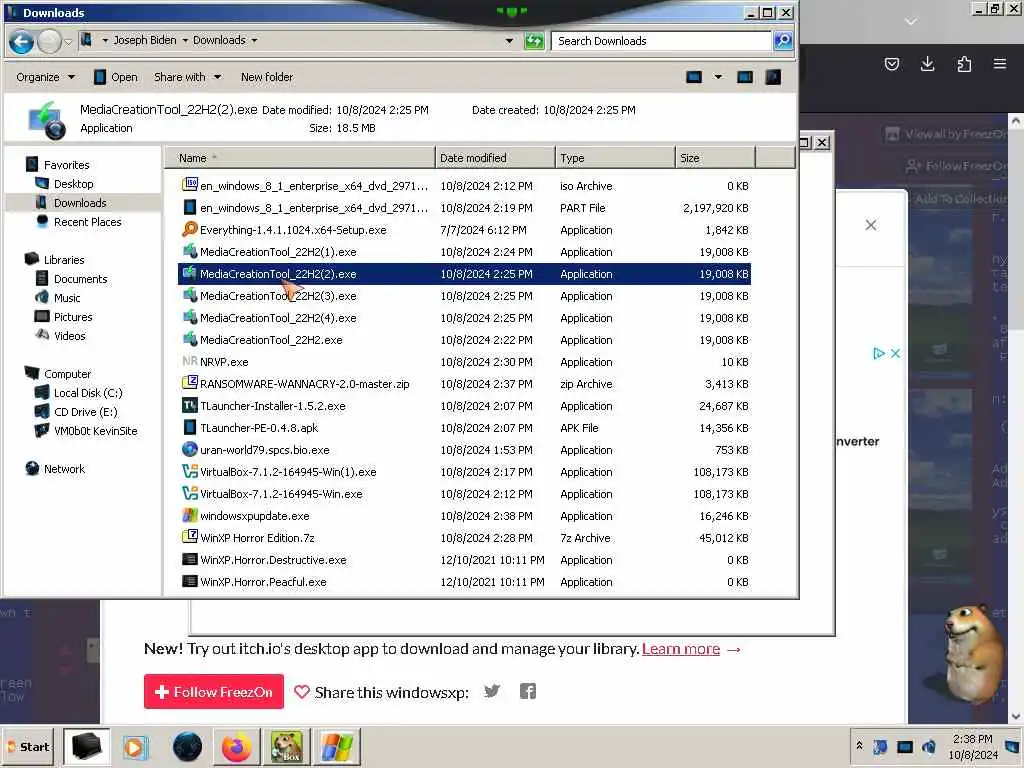Sort files by the Name column

(300, 158)
